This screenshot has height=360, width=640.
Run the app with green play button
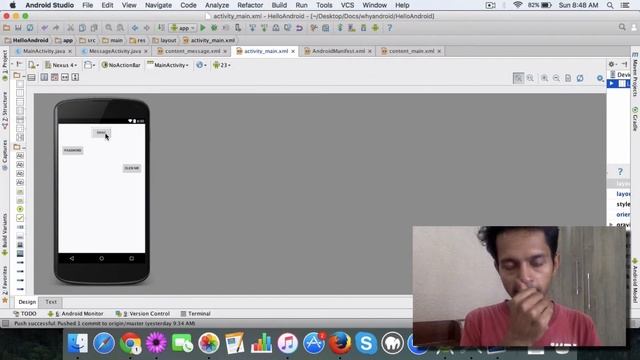click(x=203, y=28)
